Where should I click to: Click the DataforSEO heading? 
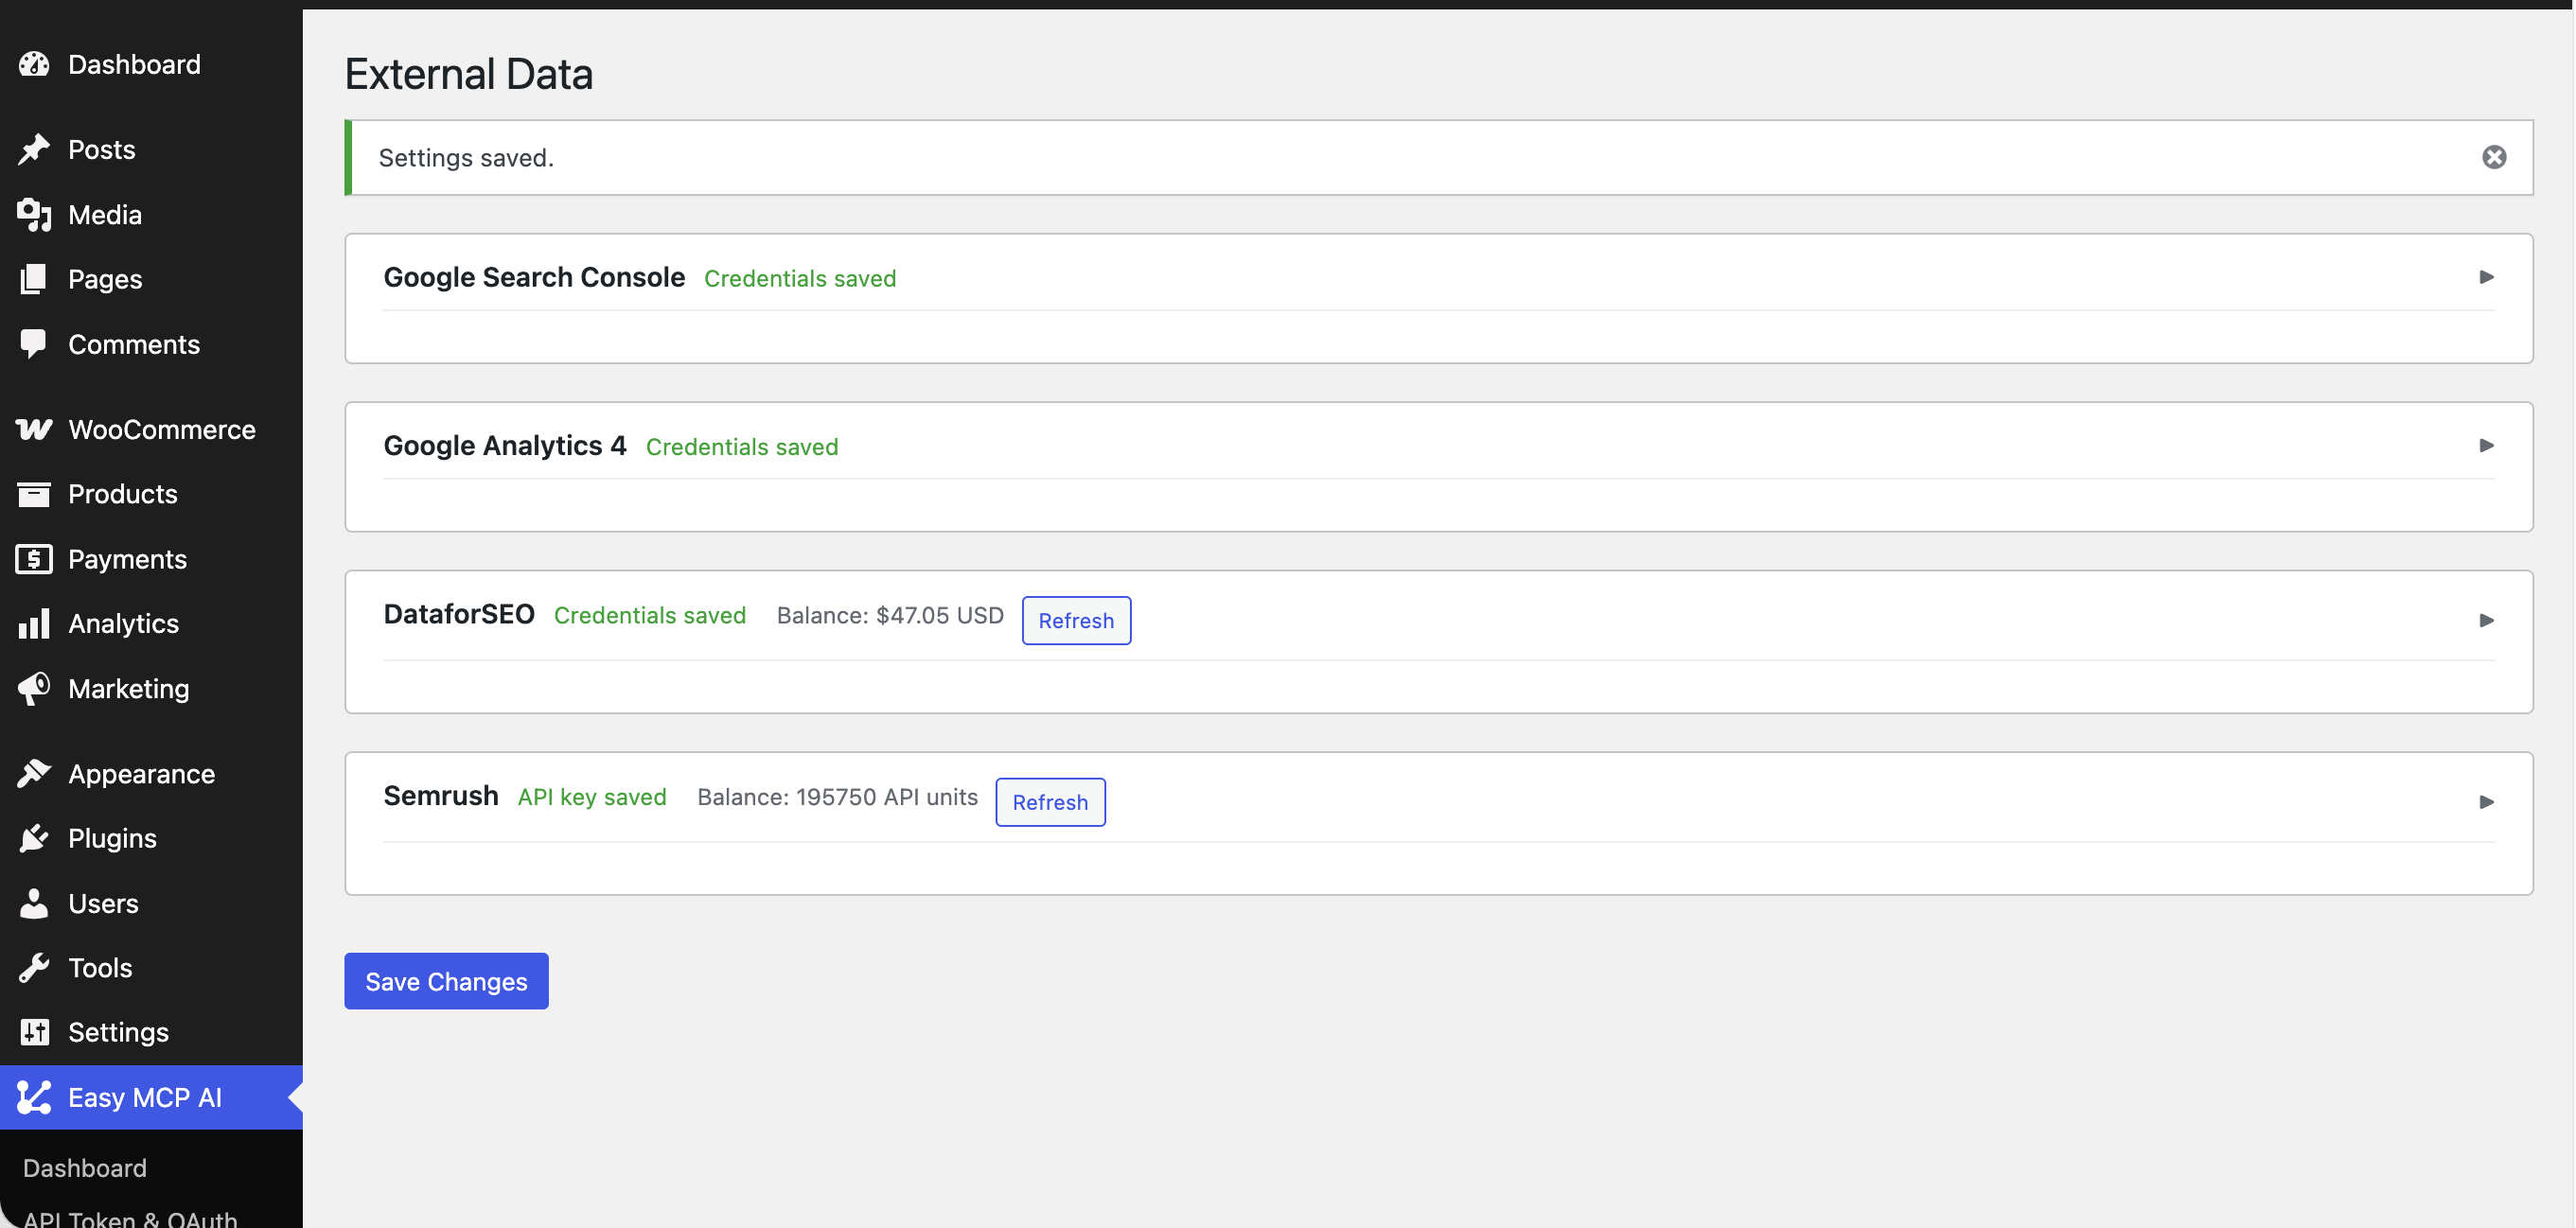click(x=459, y=614)
